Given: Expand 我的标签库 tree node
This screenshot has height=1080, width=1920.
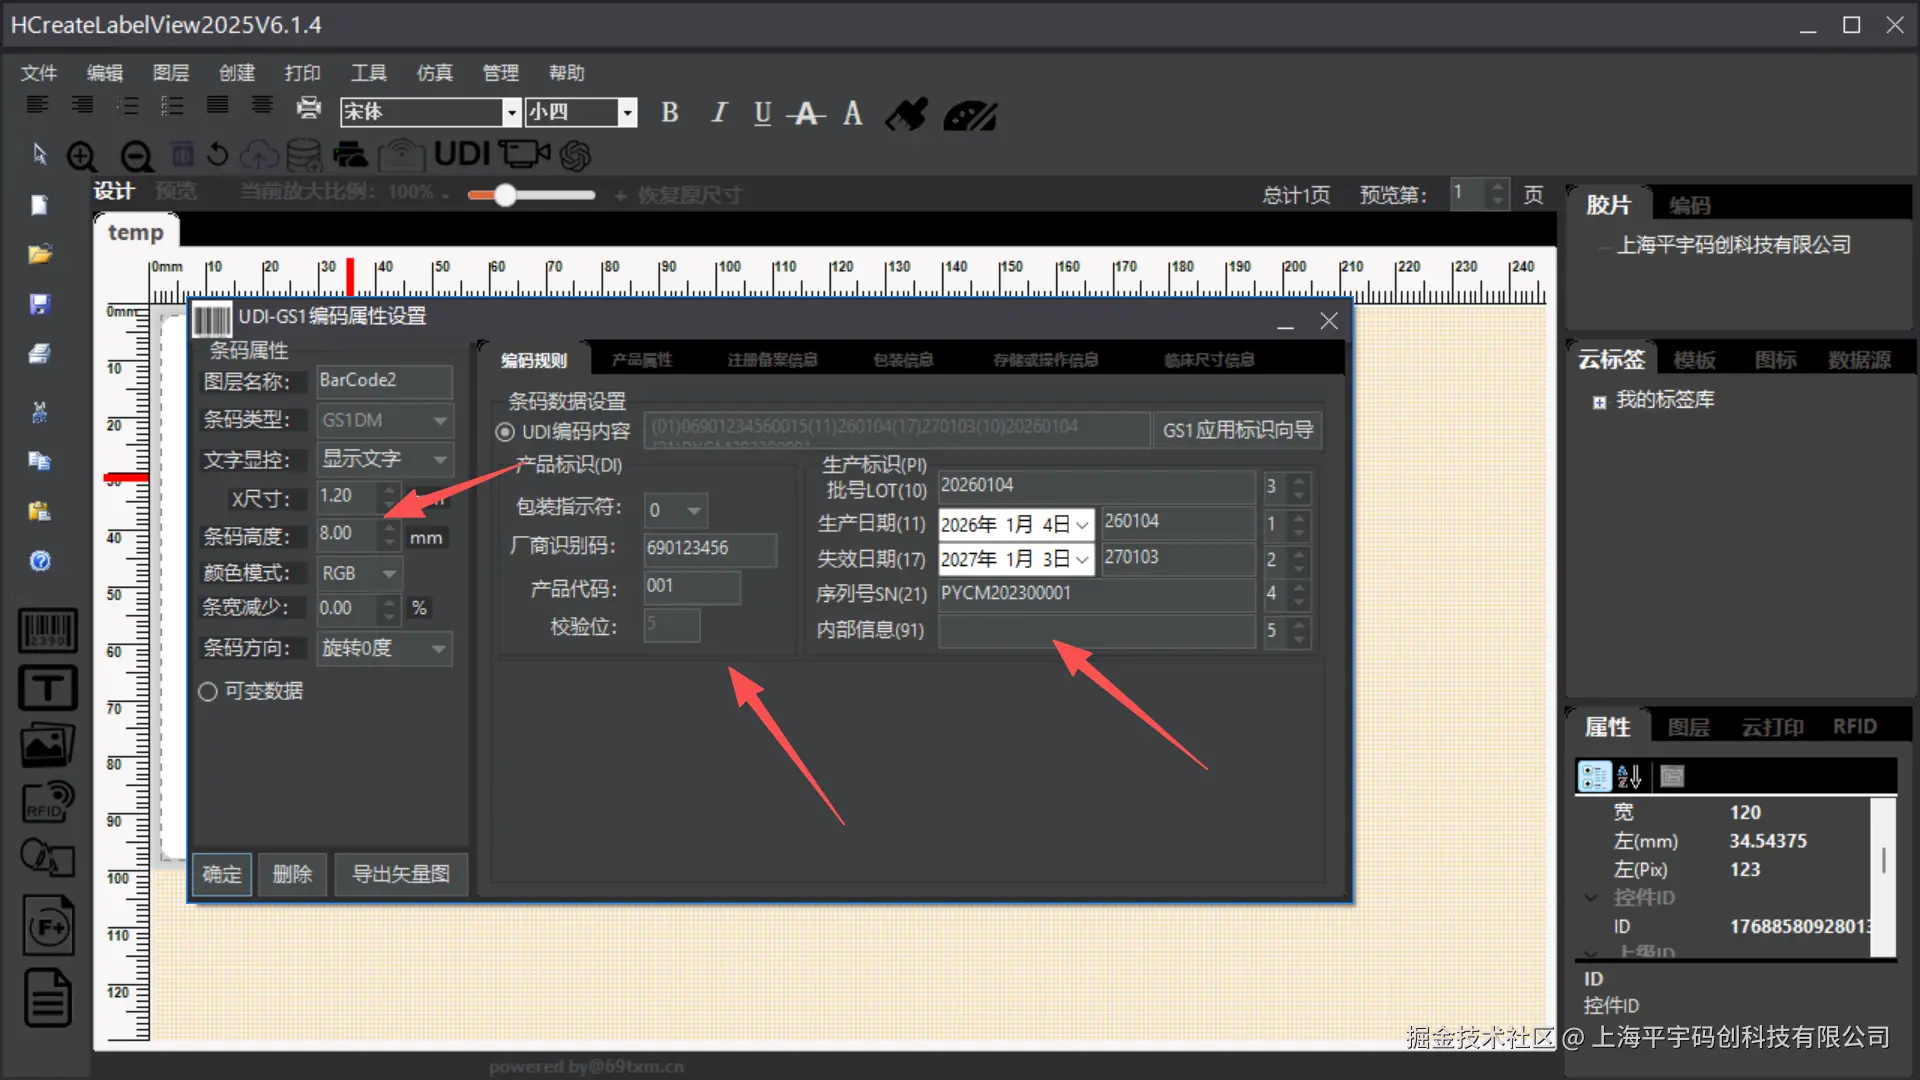Looking at the screenshot, I should tap(1599, 402).
